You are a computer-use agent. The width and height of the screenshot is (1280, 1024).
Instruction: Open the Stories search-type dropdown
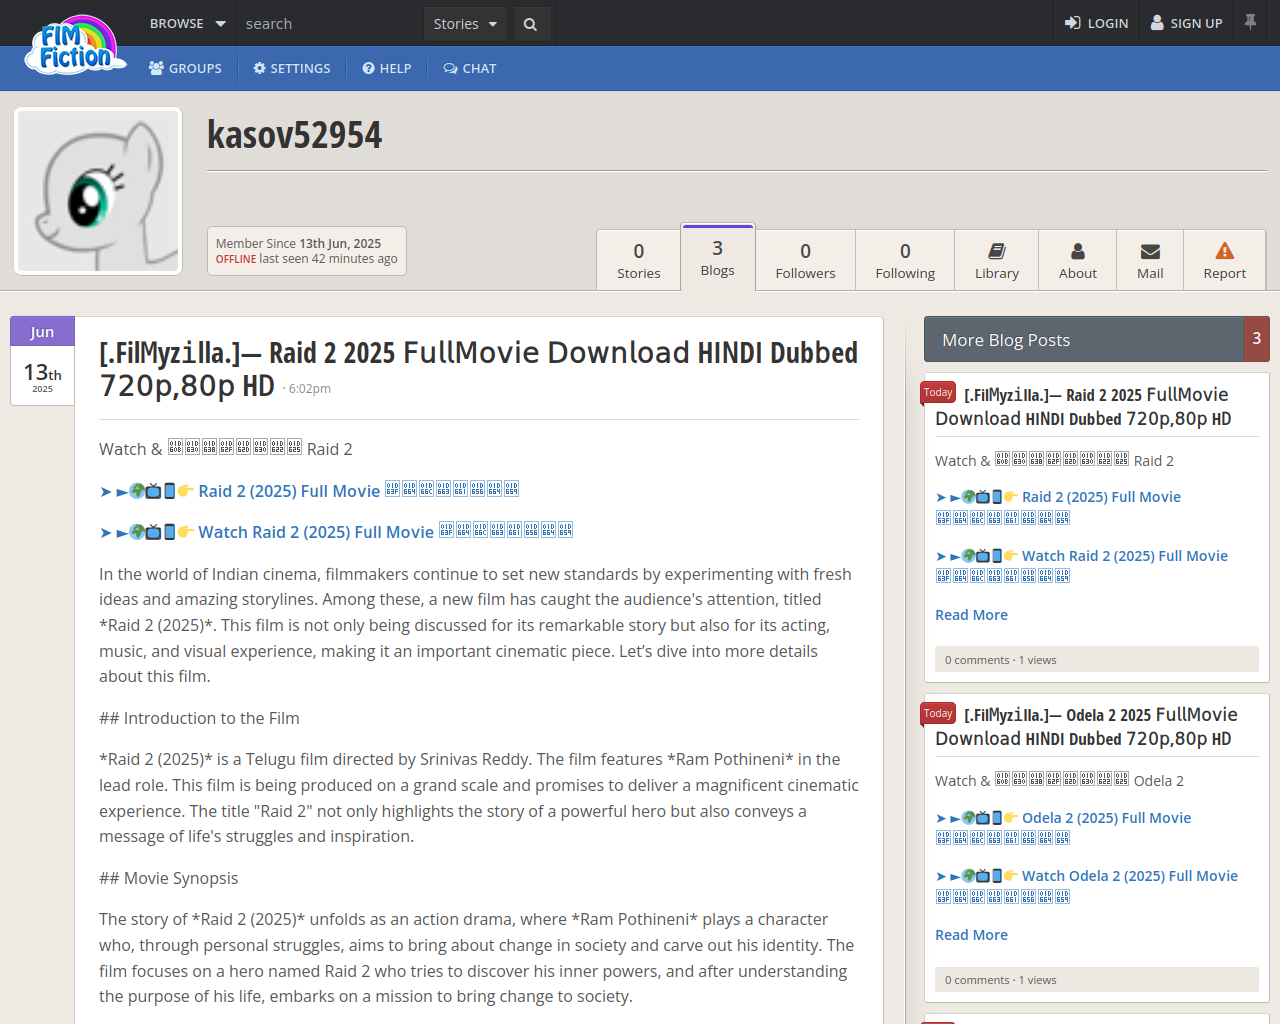(x=465, y=24)
